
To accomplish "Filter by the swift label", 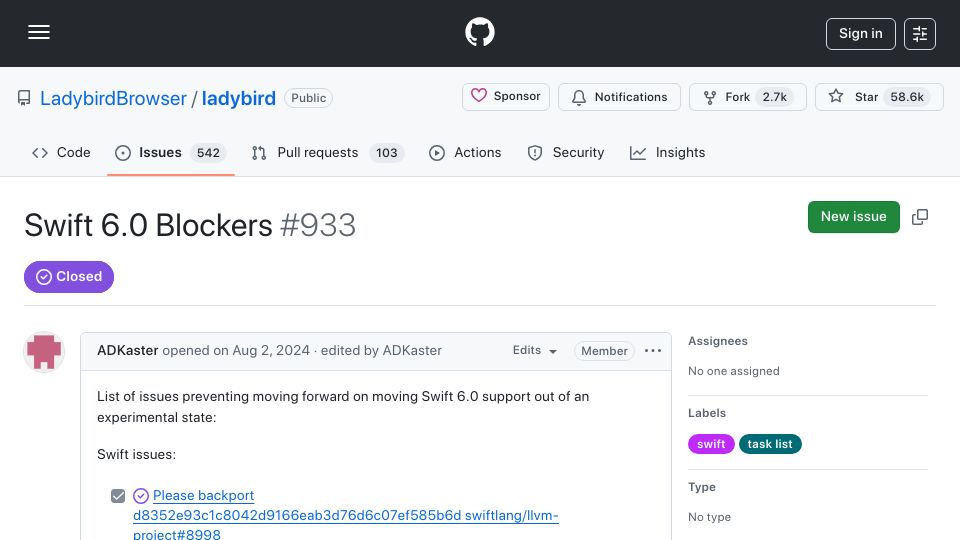I will click(x=711, y=444).
